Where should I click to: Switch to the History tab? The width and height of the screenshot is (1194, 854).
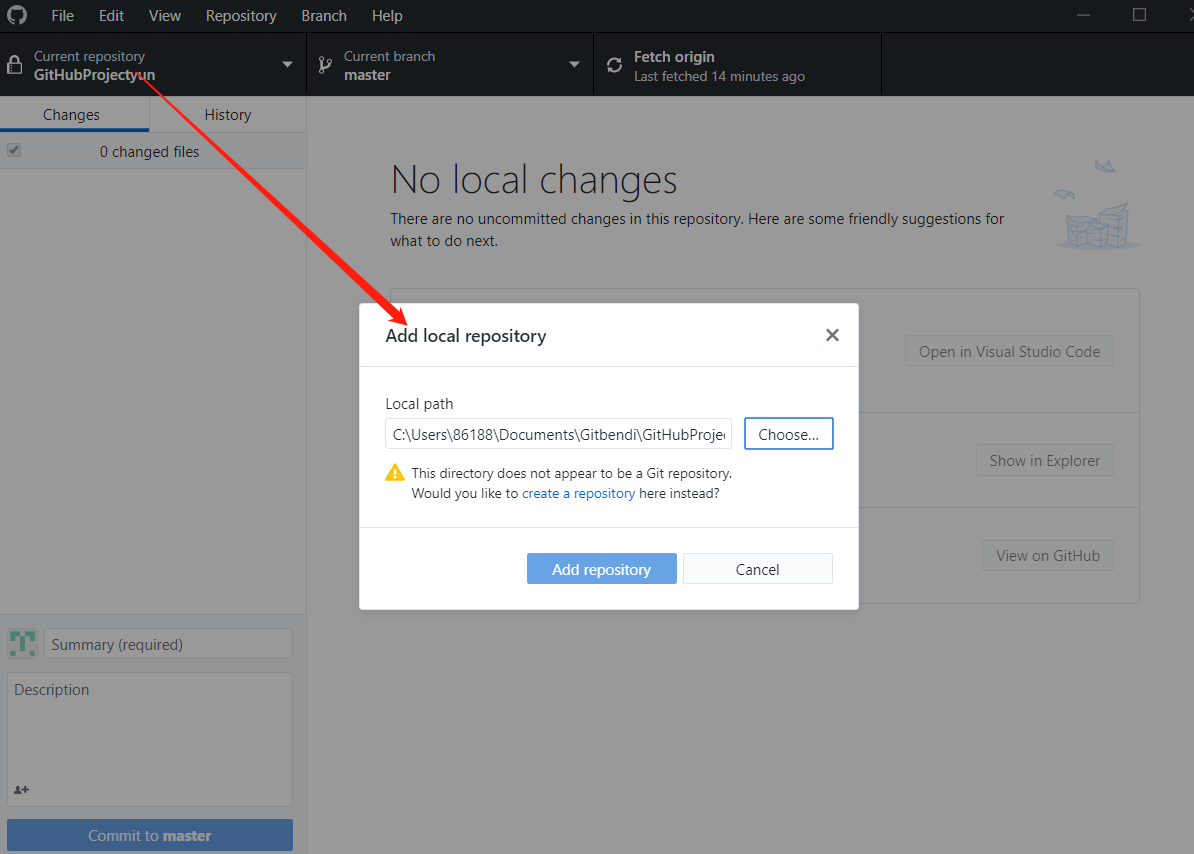(x=228, y=114)
